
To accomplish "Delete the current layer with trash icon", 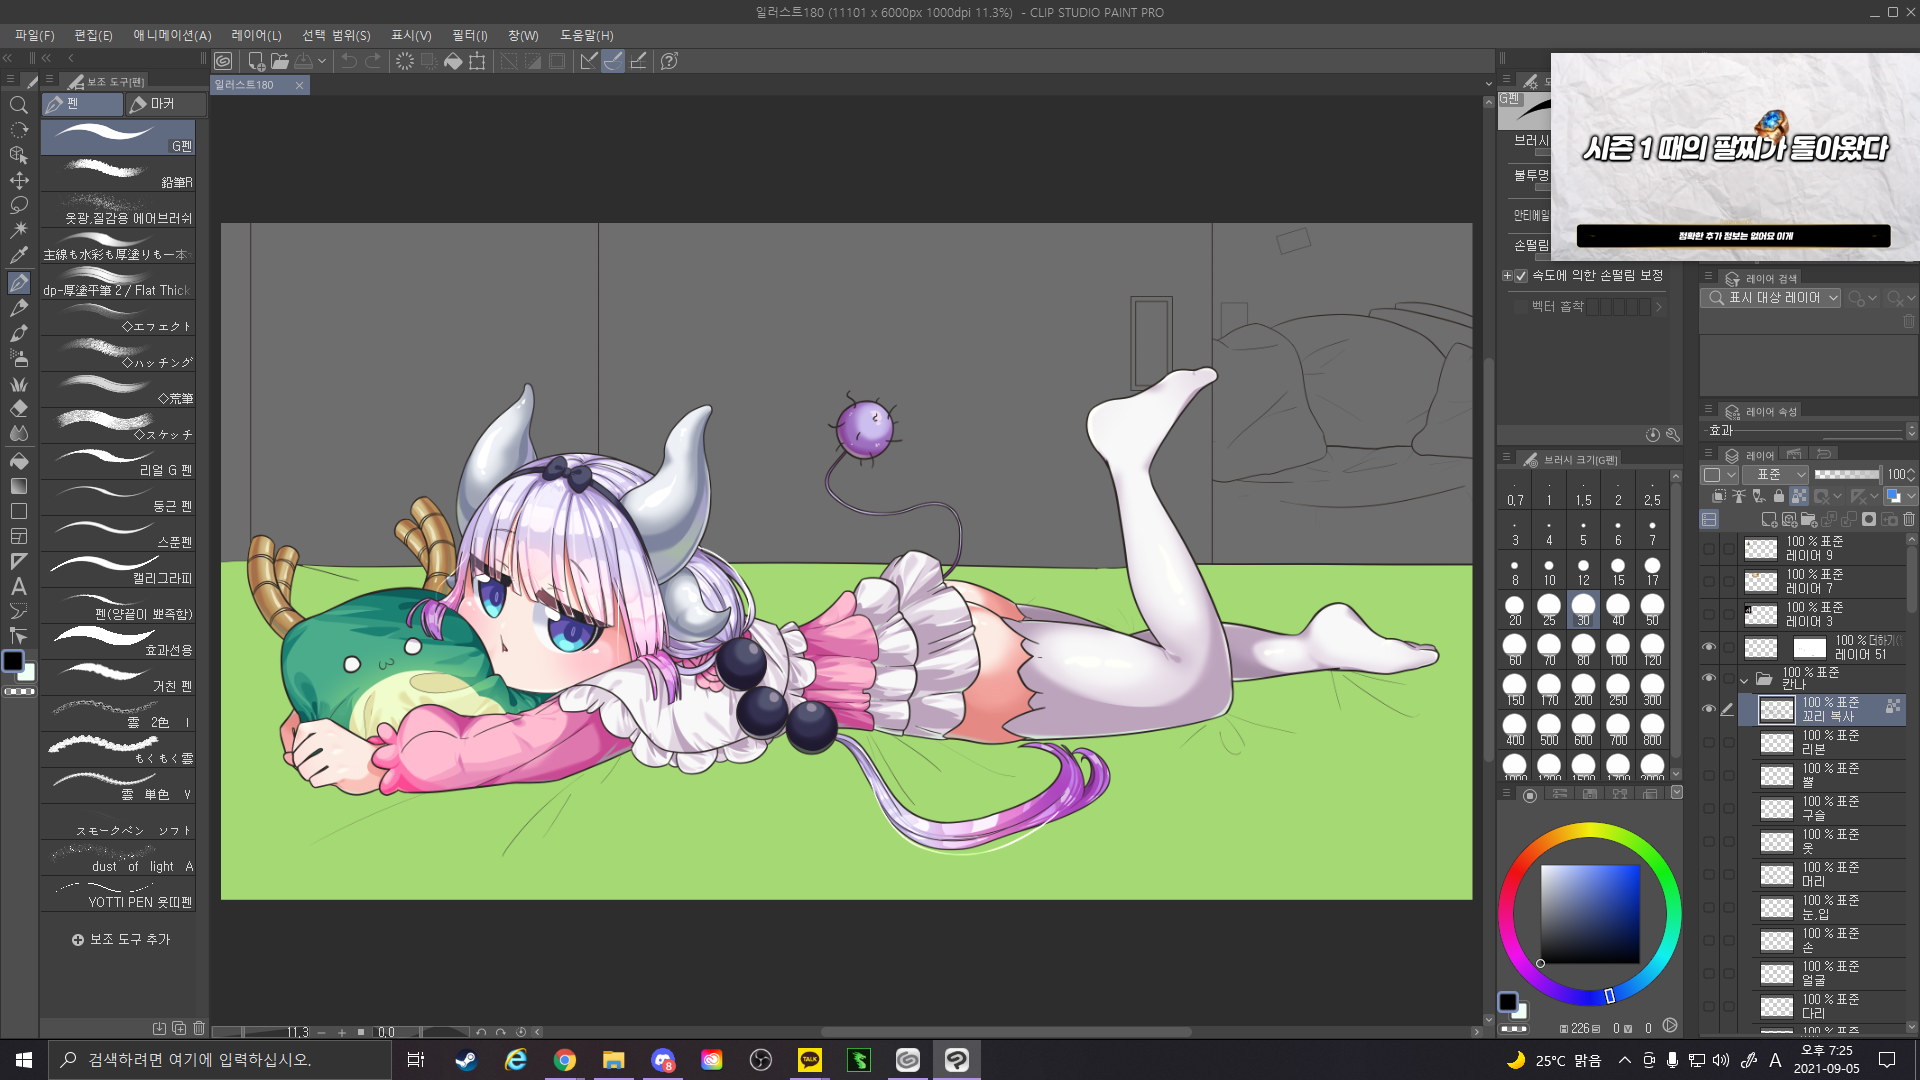I will tap(1909, 519).
